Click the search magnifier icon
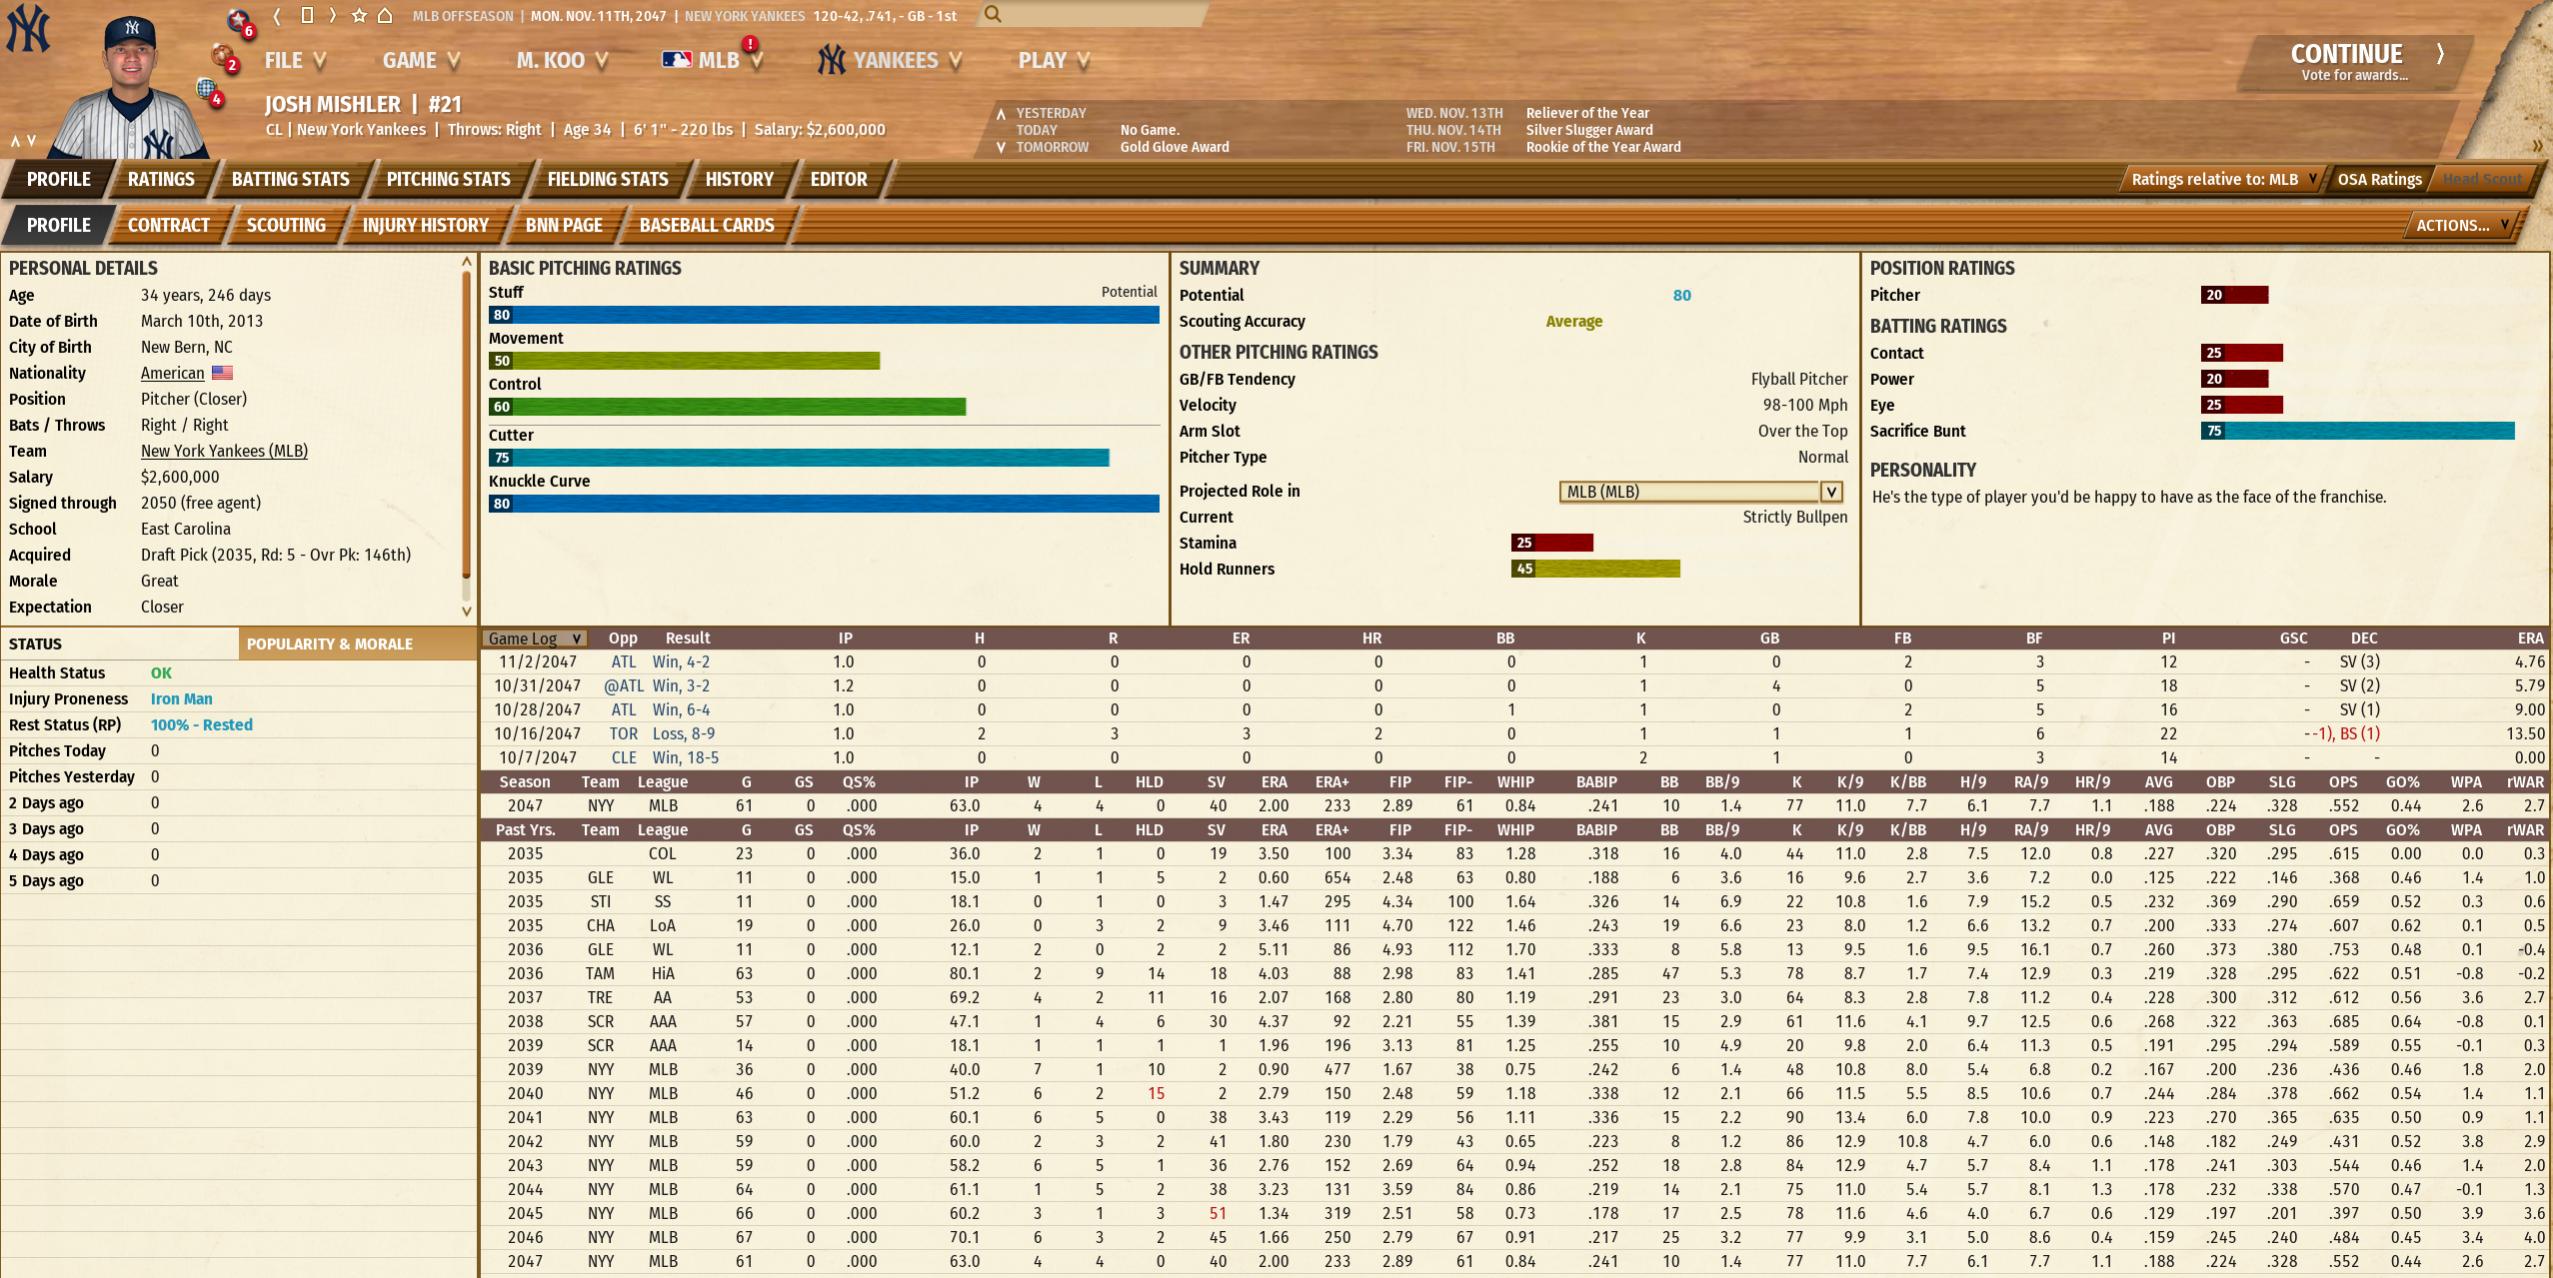This screenshot has width=2553, height=1278. coord(992,14)
